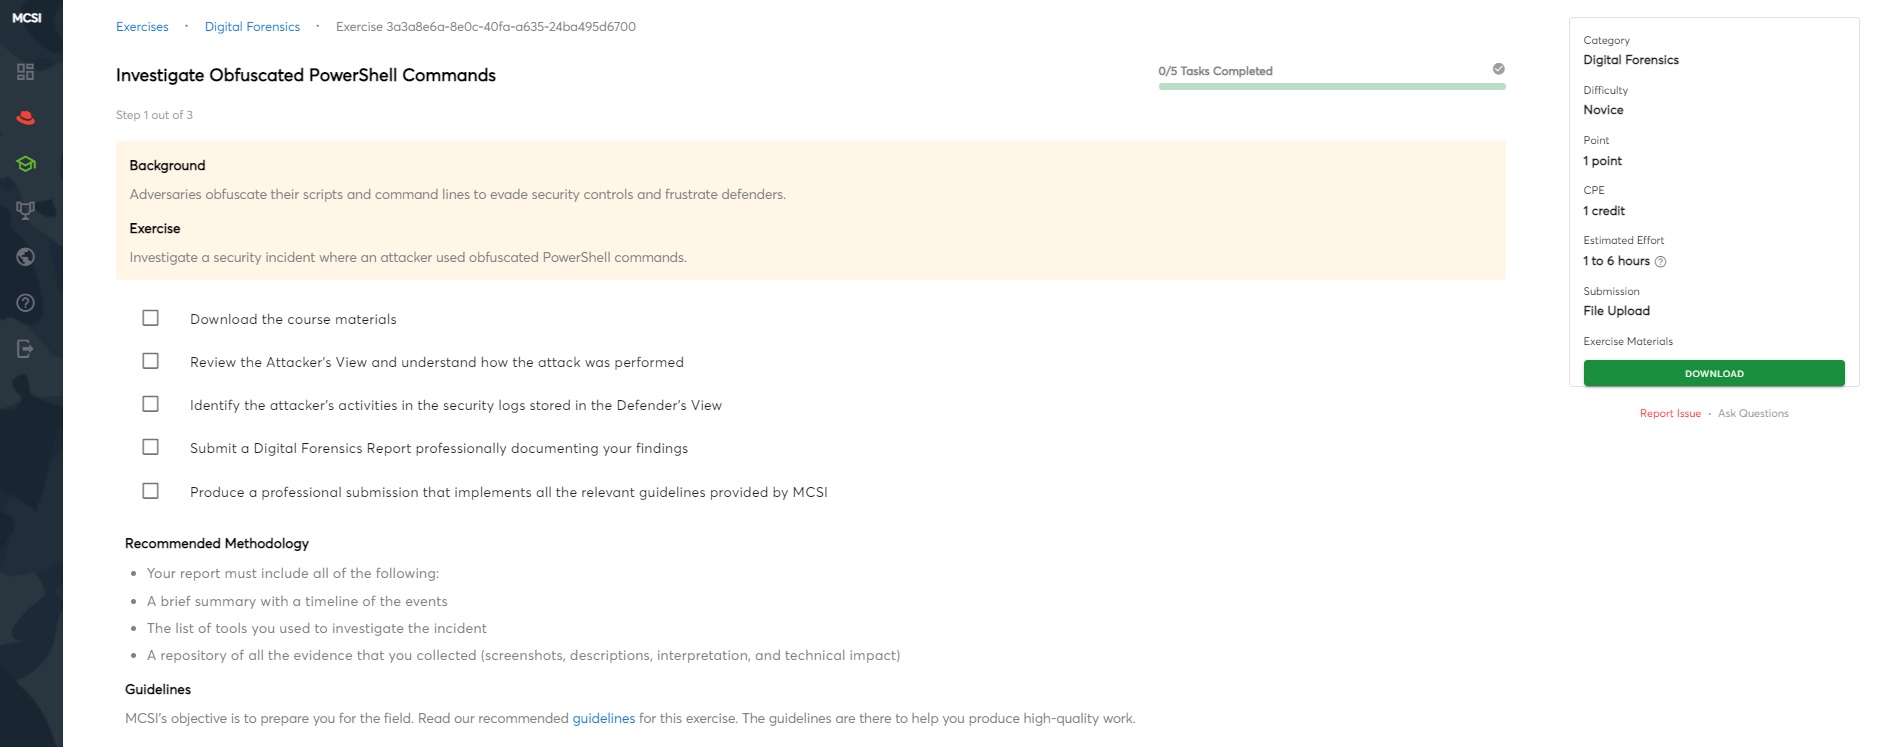This screenshot has width=1878, height=747.
Task: Open the red hat sidebar icon
Action: (26, 118)
